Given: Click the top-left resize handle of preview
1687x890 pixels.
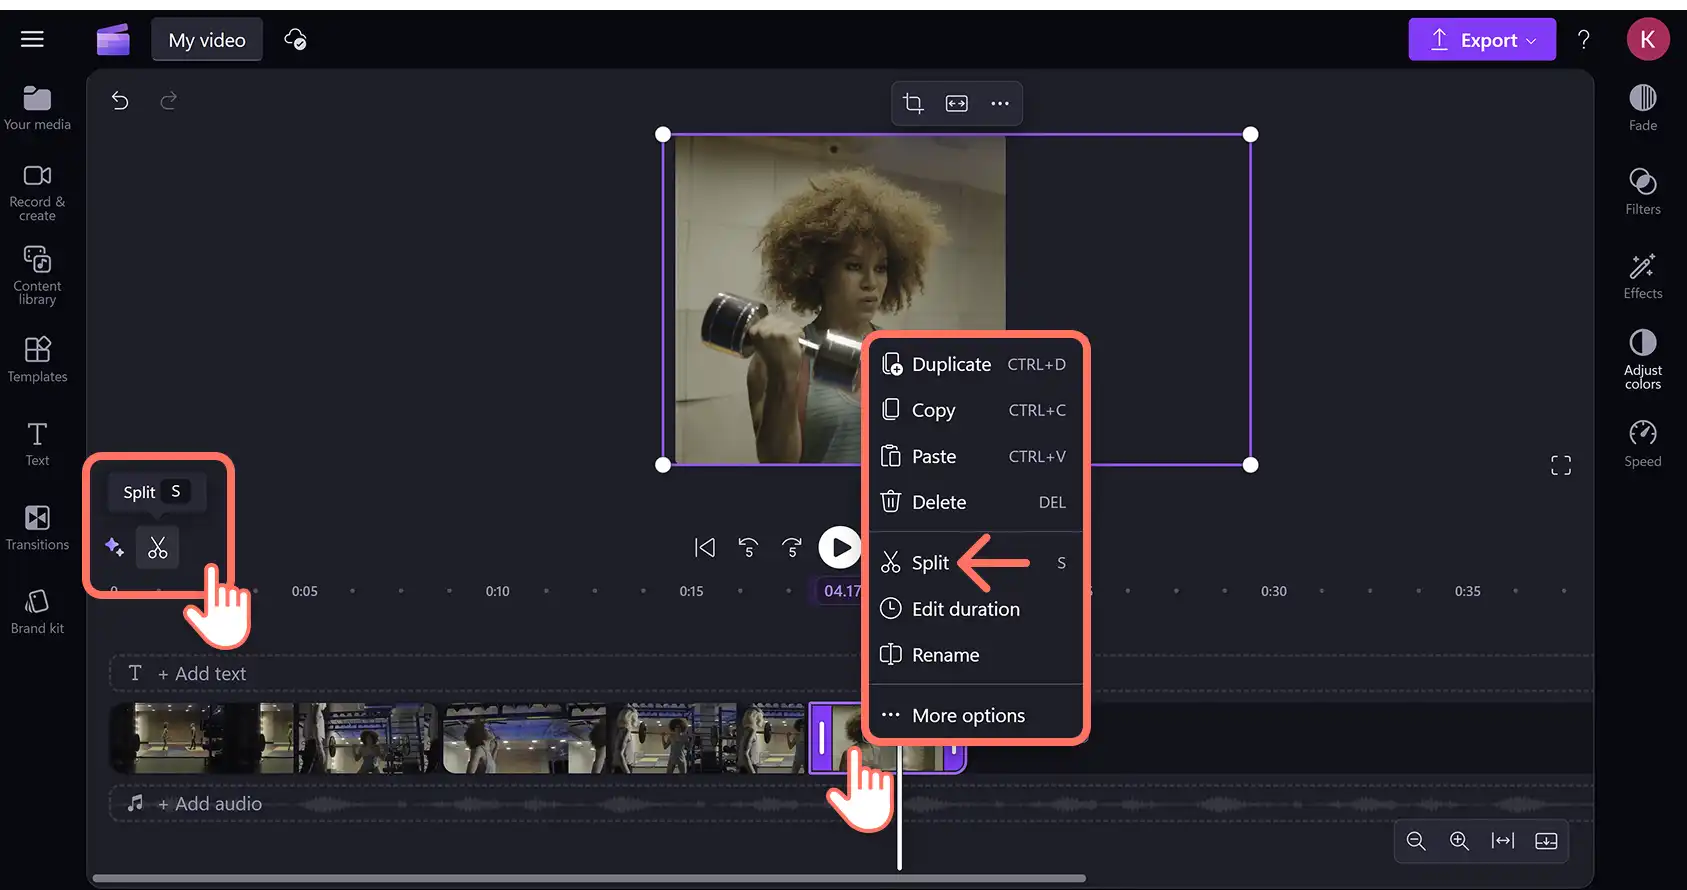Looking at the screenshot, I should pyautogui.click(x=663, y=134).
